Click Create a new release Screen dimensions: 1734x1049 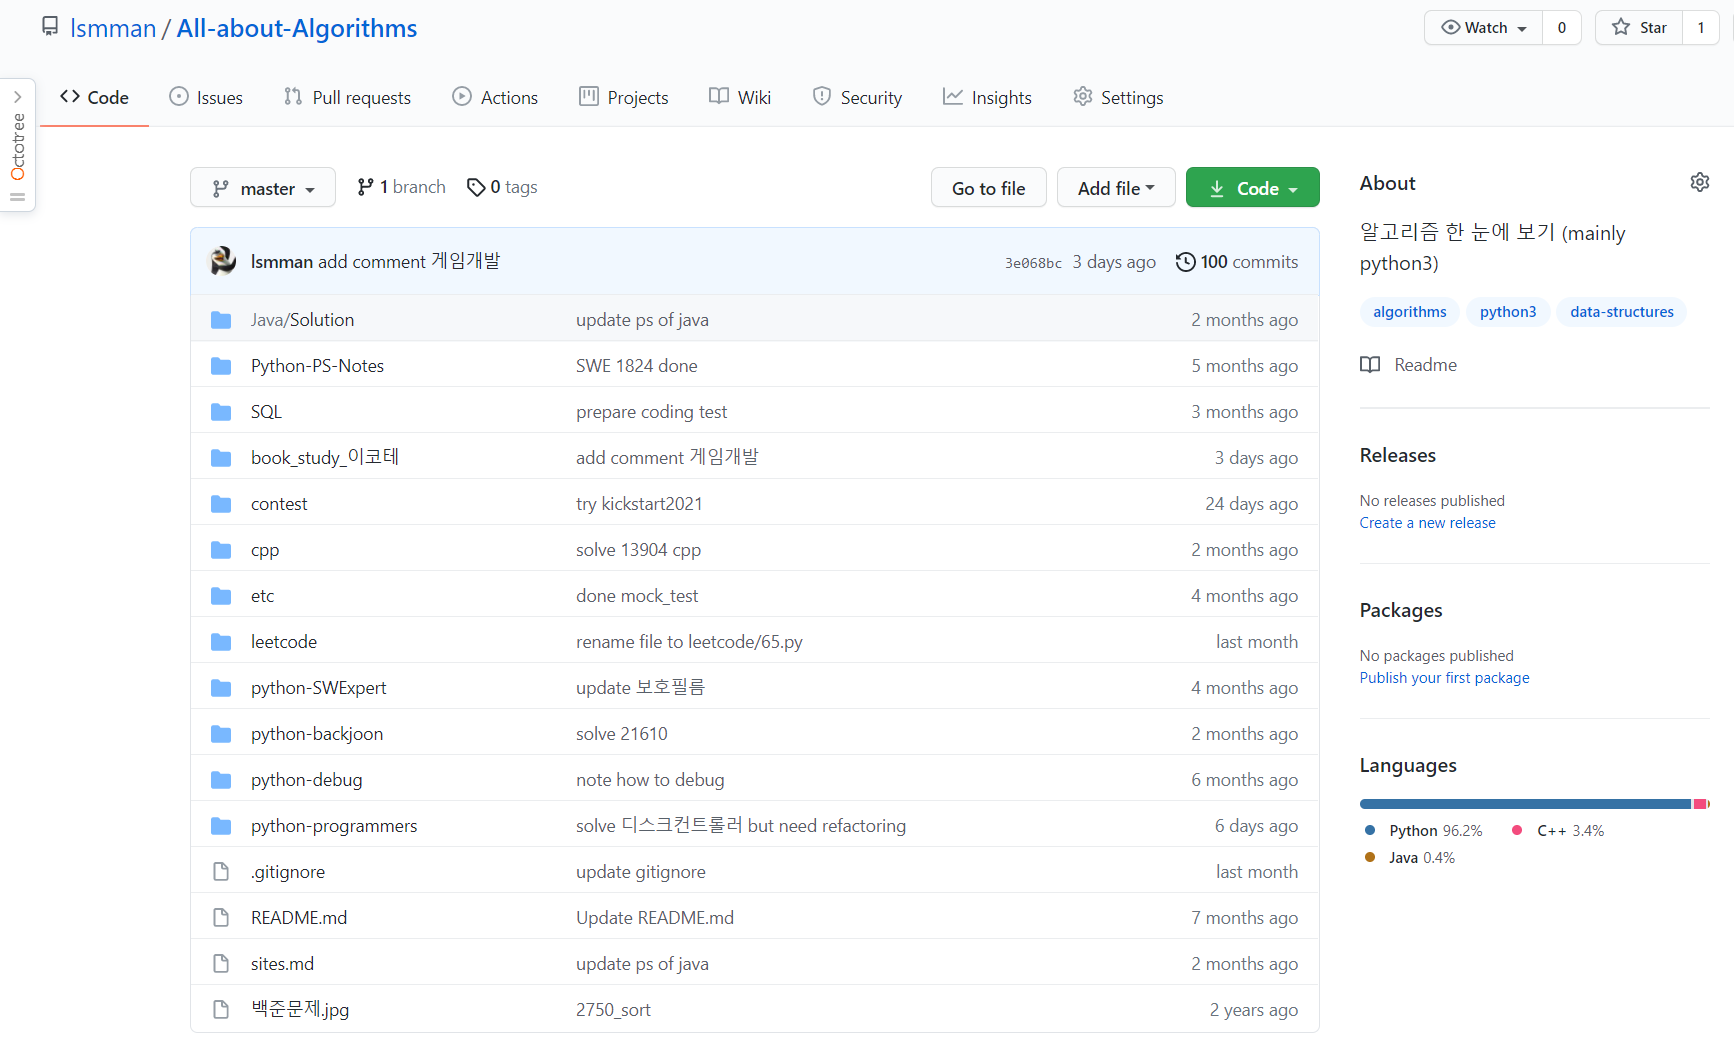pyautogui.click(x=1428, y=523)
